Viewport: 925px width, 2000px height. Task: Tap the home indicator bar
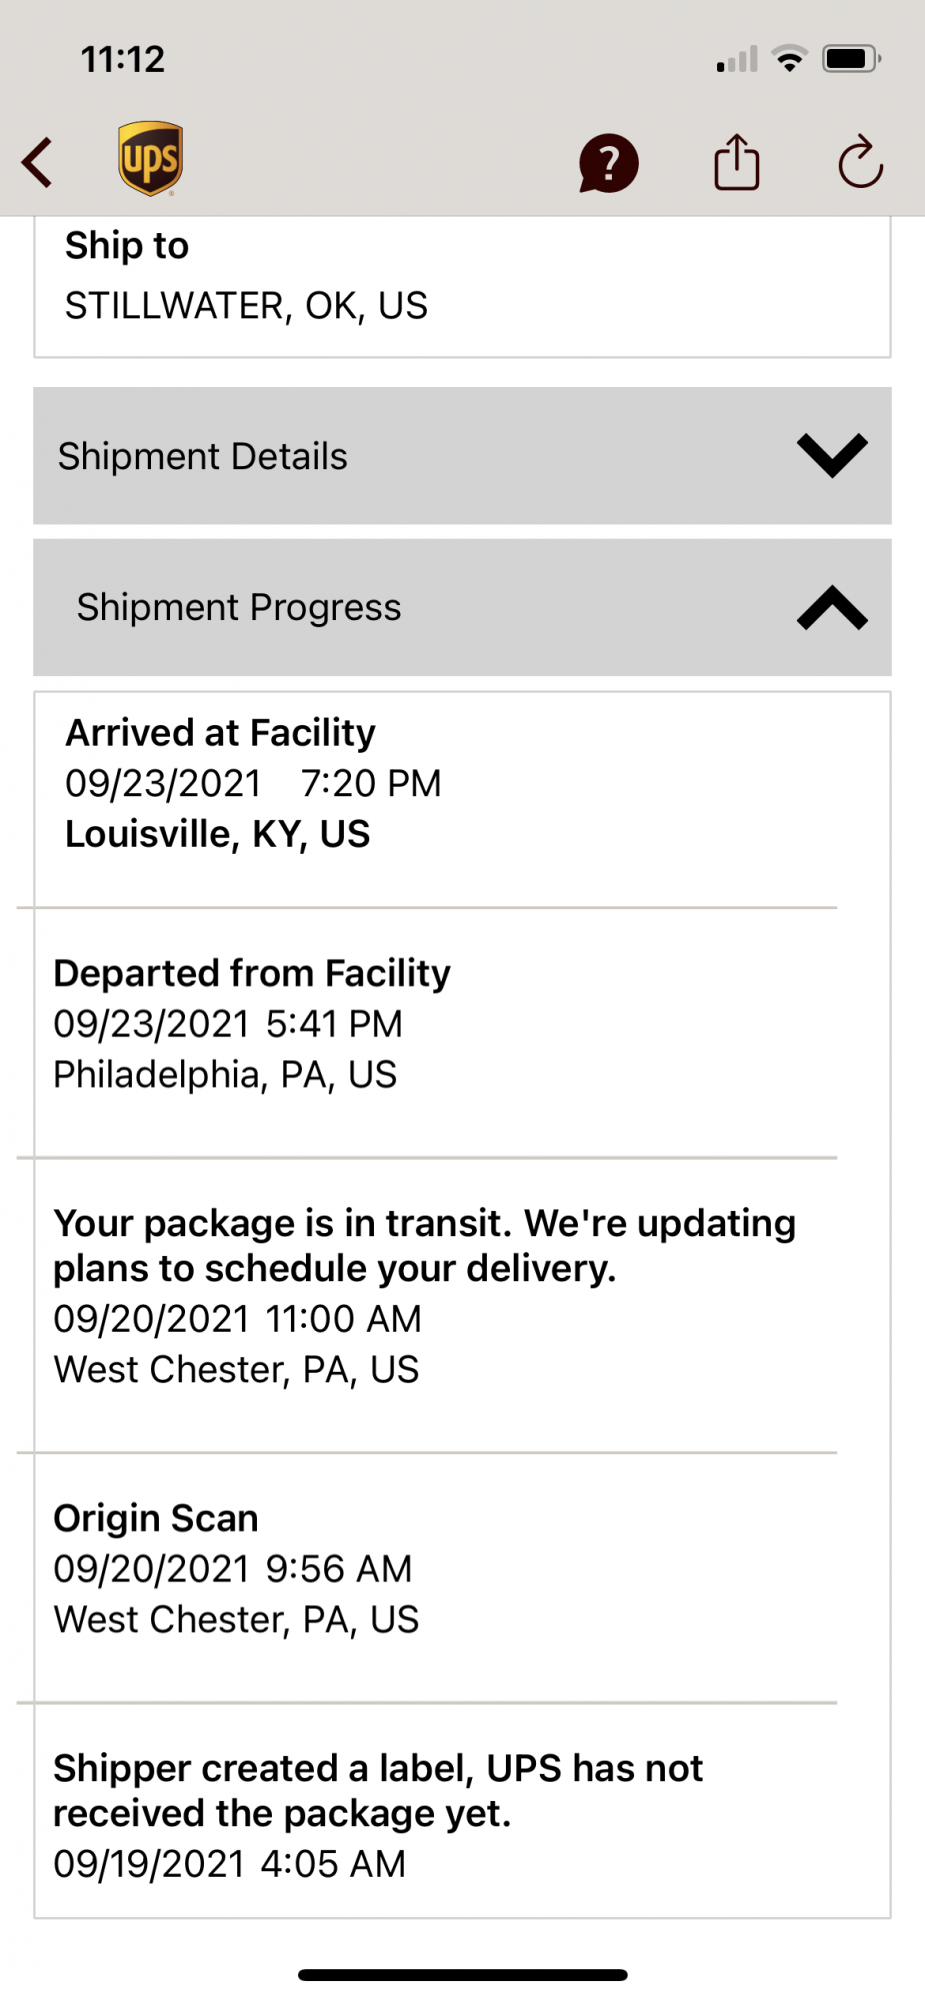tap(462, 1974)
